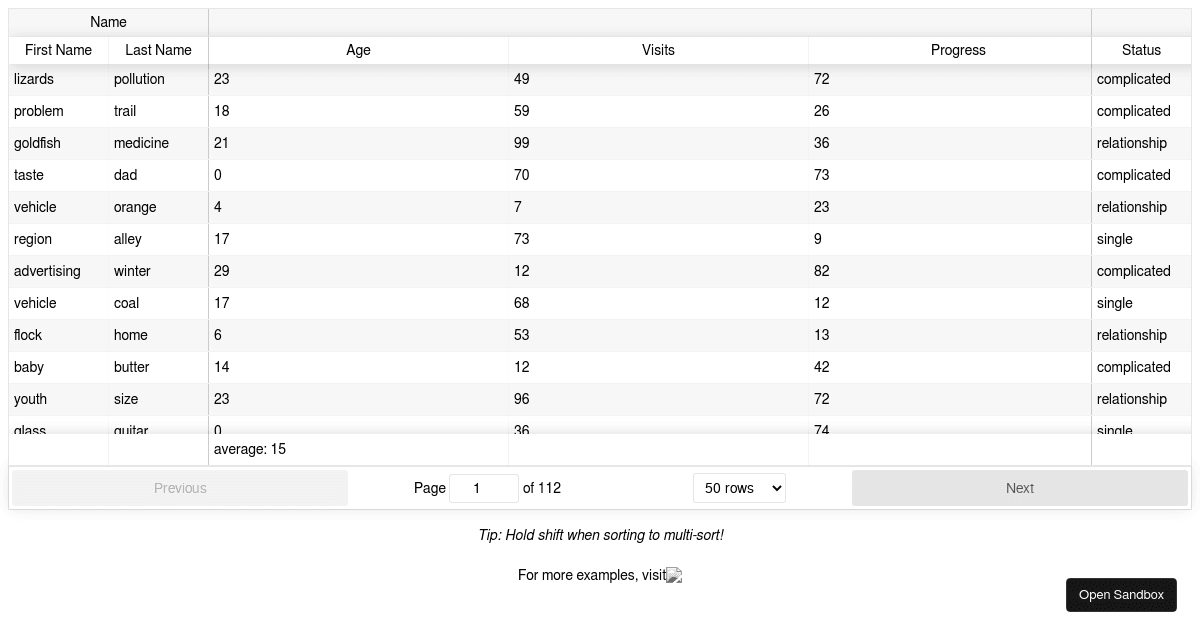
Task: Click the visits value 99 cell
Action: click(x=658, y=143)
